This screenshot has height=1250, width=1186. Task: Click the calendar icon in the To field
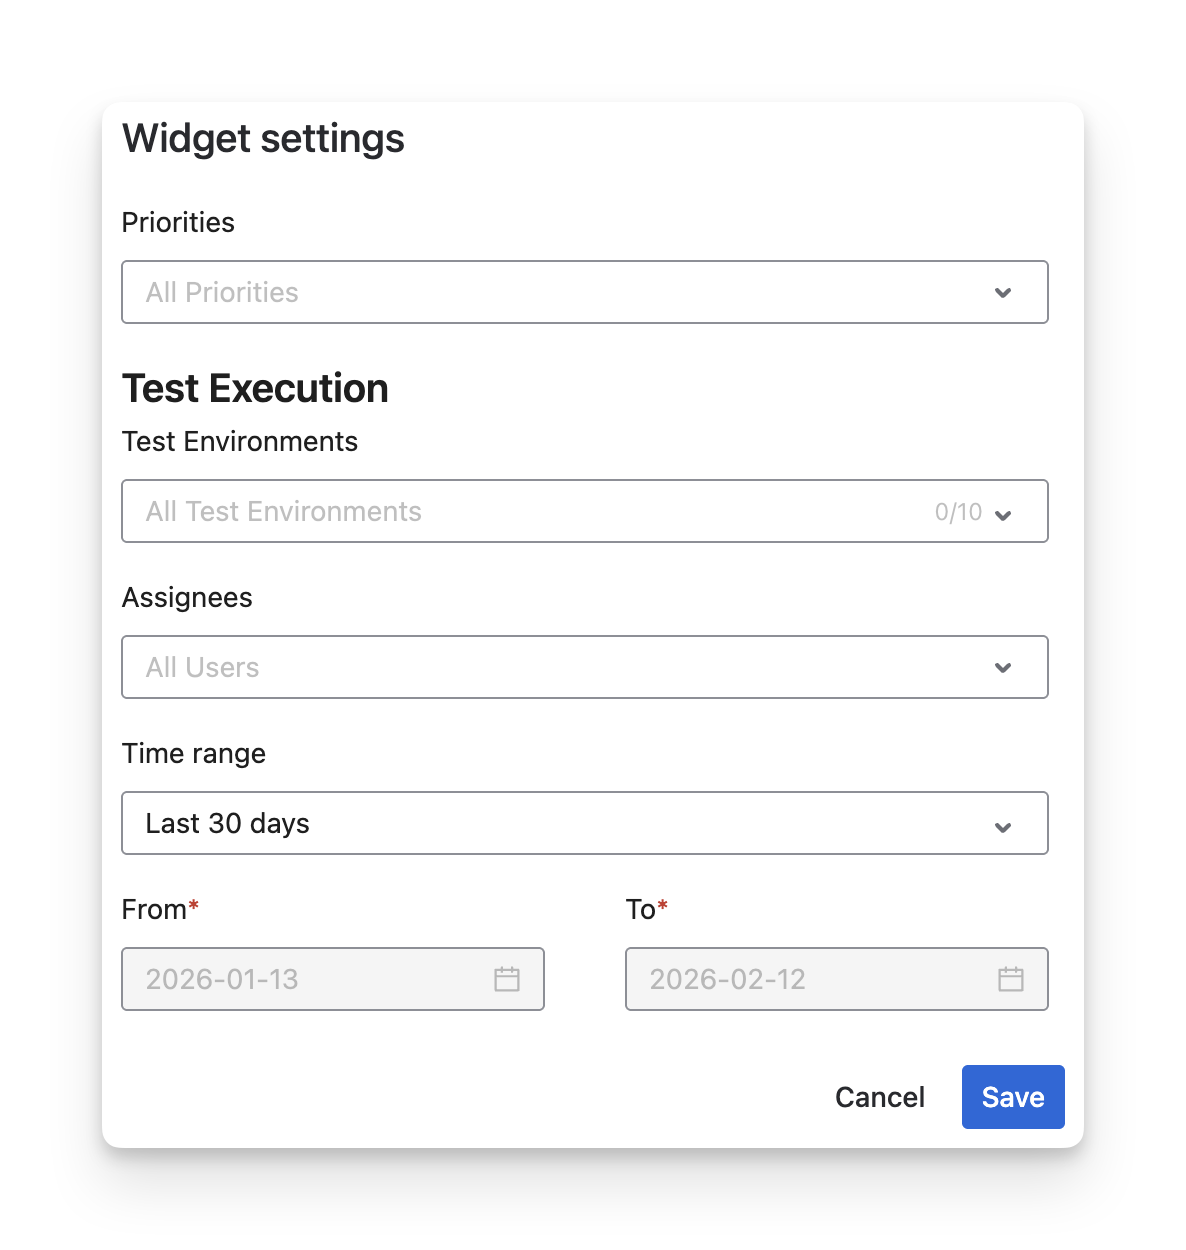[1011, 979]
